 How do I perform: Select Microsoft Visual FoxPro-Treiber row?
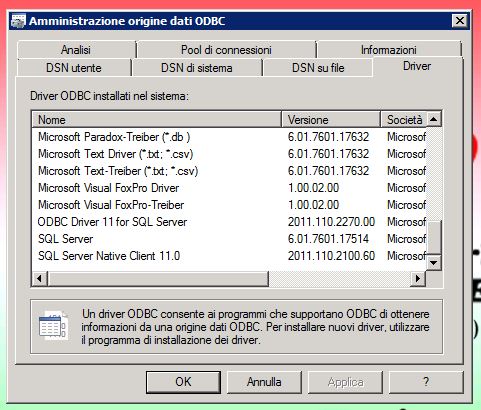tap(111, 205)
